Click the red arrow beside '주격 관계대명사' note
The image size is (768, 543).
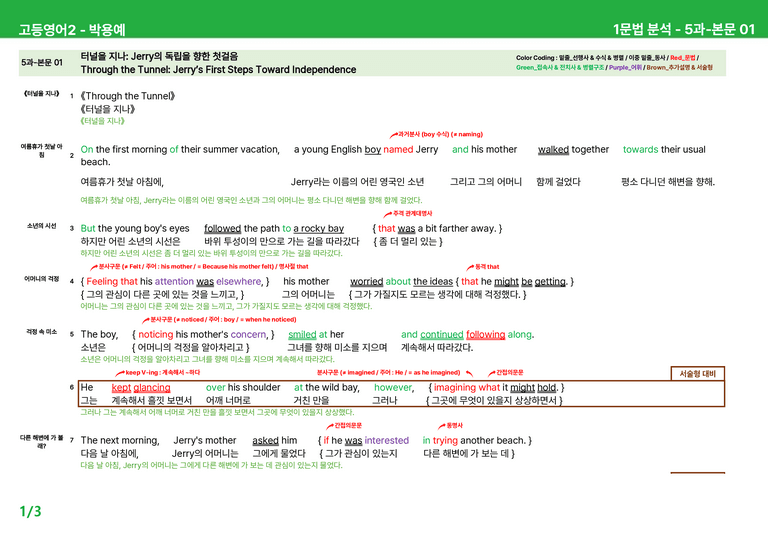387,214
